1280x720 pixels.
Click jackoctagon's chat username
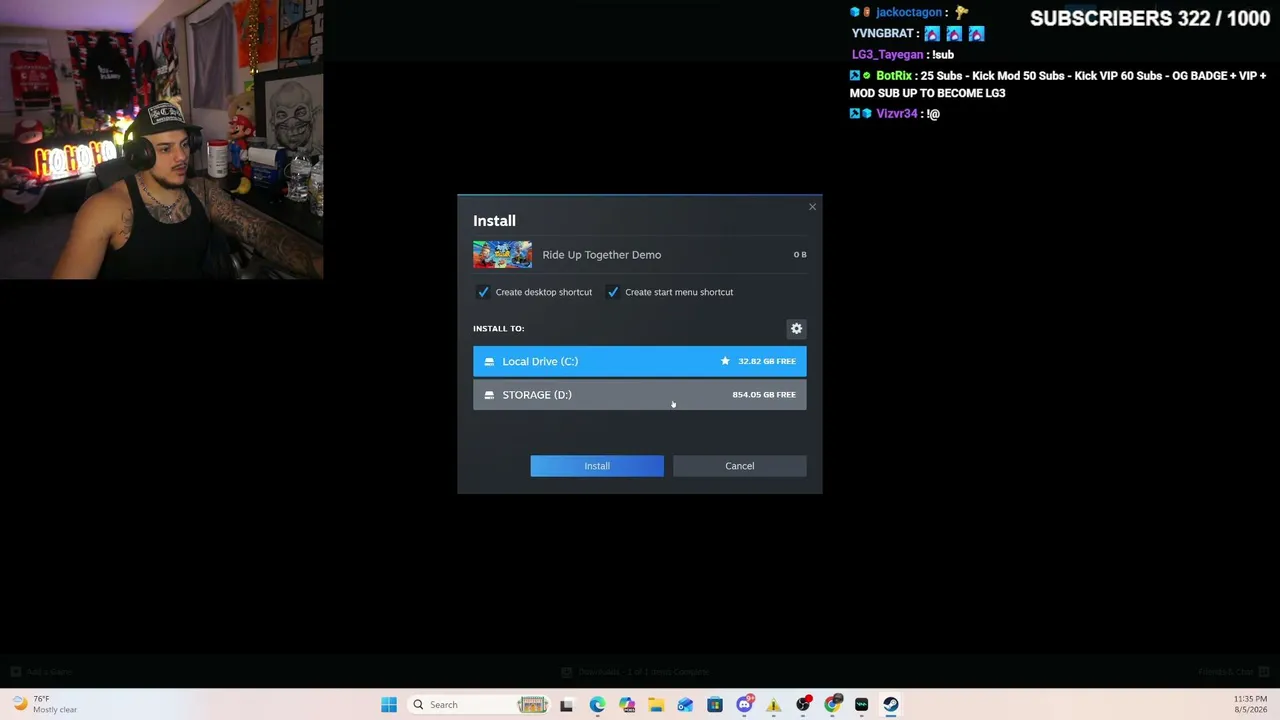(x=909, y=13)
